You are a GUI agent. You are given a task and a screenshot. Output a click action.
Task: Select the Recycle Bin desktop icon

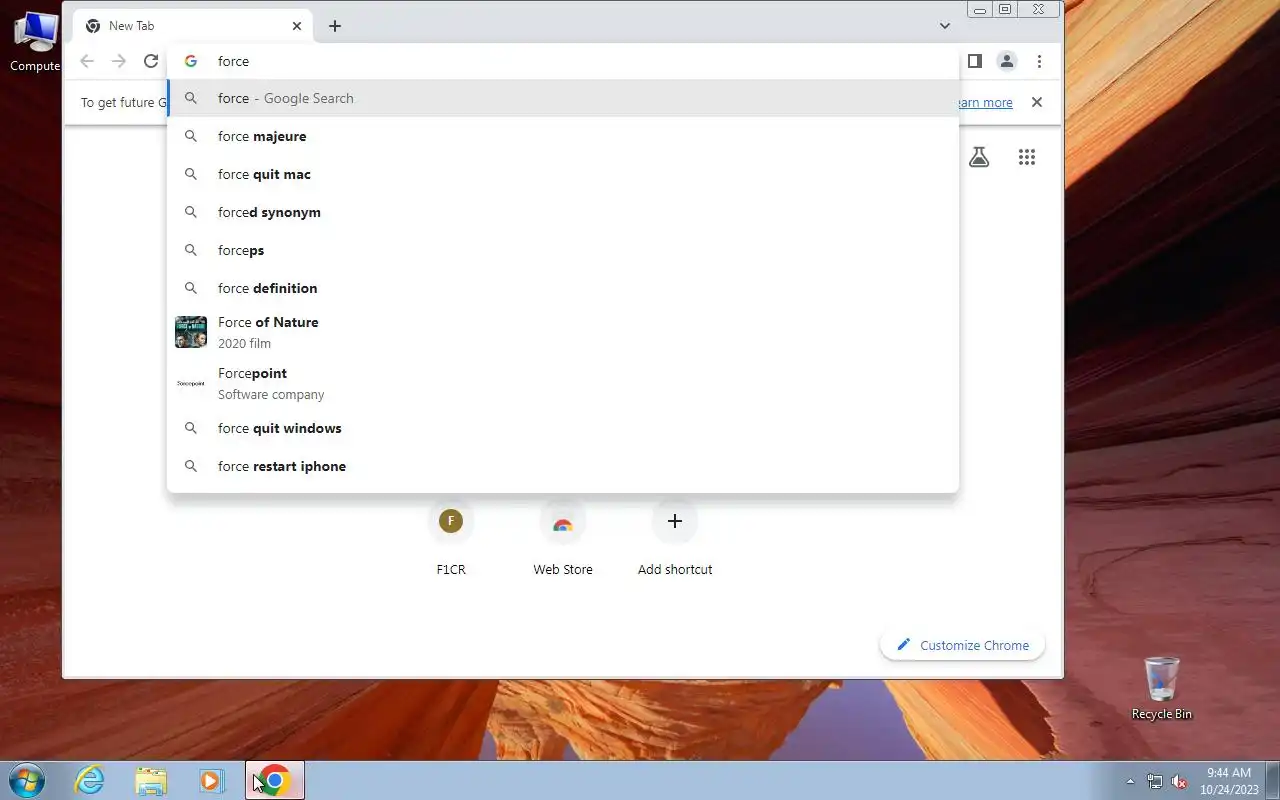point(1162,688)
